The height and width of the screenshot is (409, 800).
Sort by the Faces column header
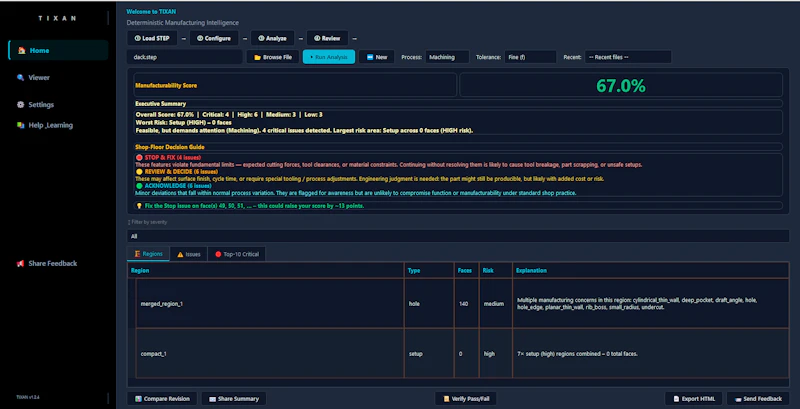click(x=467, y=270)
